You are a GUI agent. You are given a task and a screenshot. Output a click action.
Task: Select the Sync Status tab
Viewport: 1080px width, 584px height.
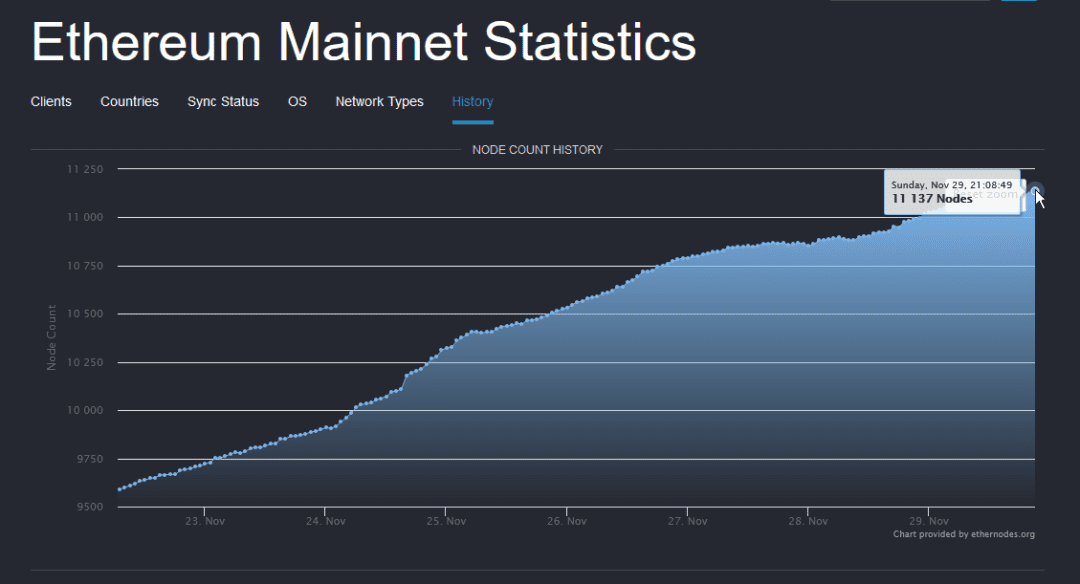tap(223, 101)
